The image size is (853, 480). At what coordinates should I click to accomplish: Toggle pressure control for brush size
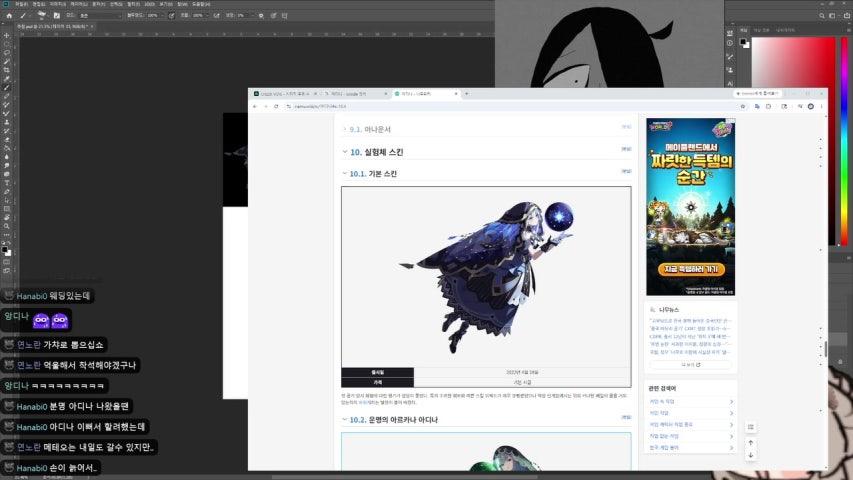coord(274,16)
